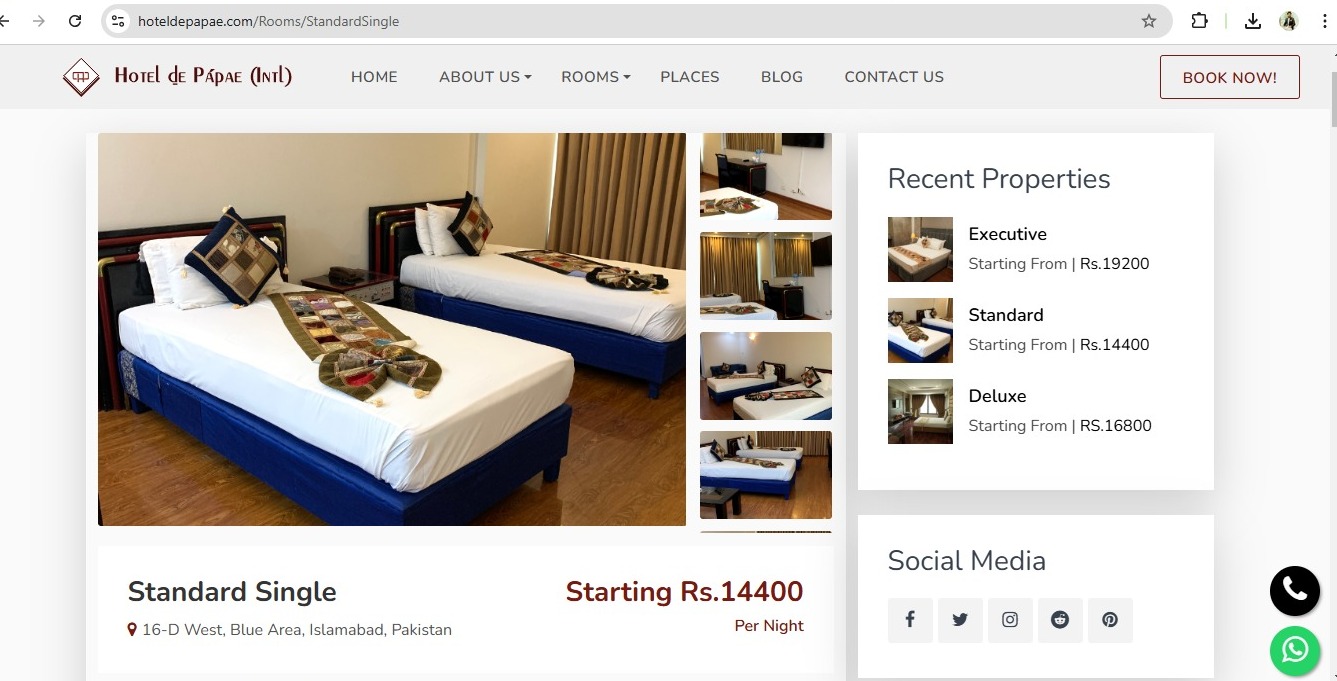
Task: Reload the page with the refresh icon
Action: coord(75,21)
